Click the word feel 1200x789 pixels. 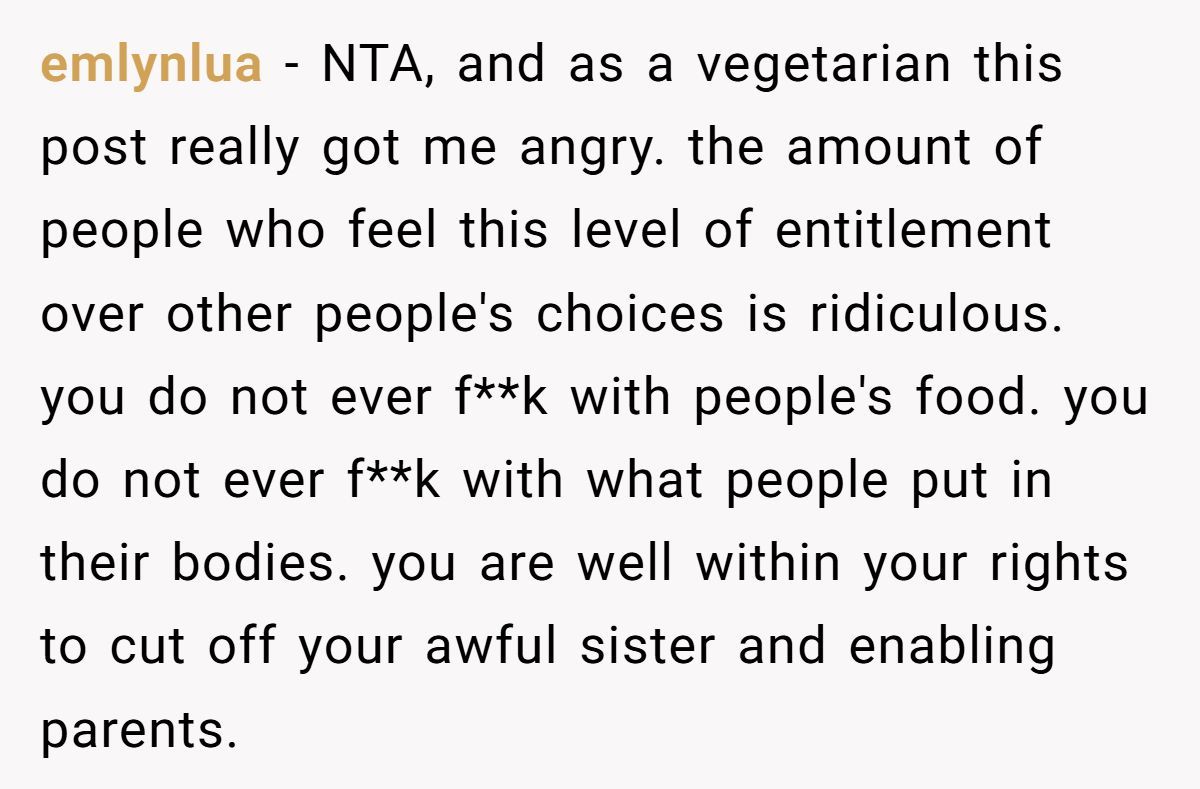coord(392,231)
